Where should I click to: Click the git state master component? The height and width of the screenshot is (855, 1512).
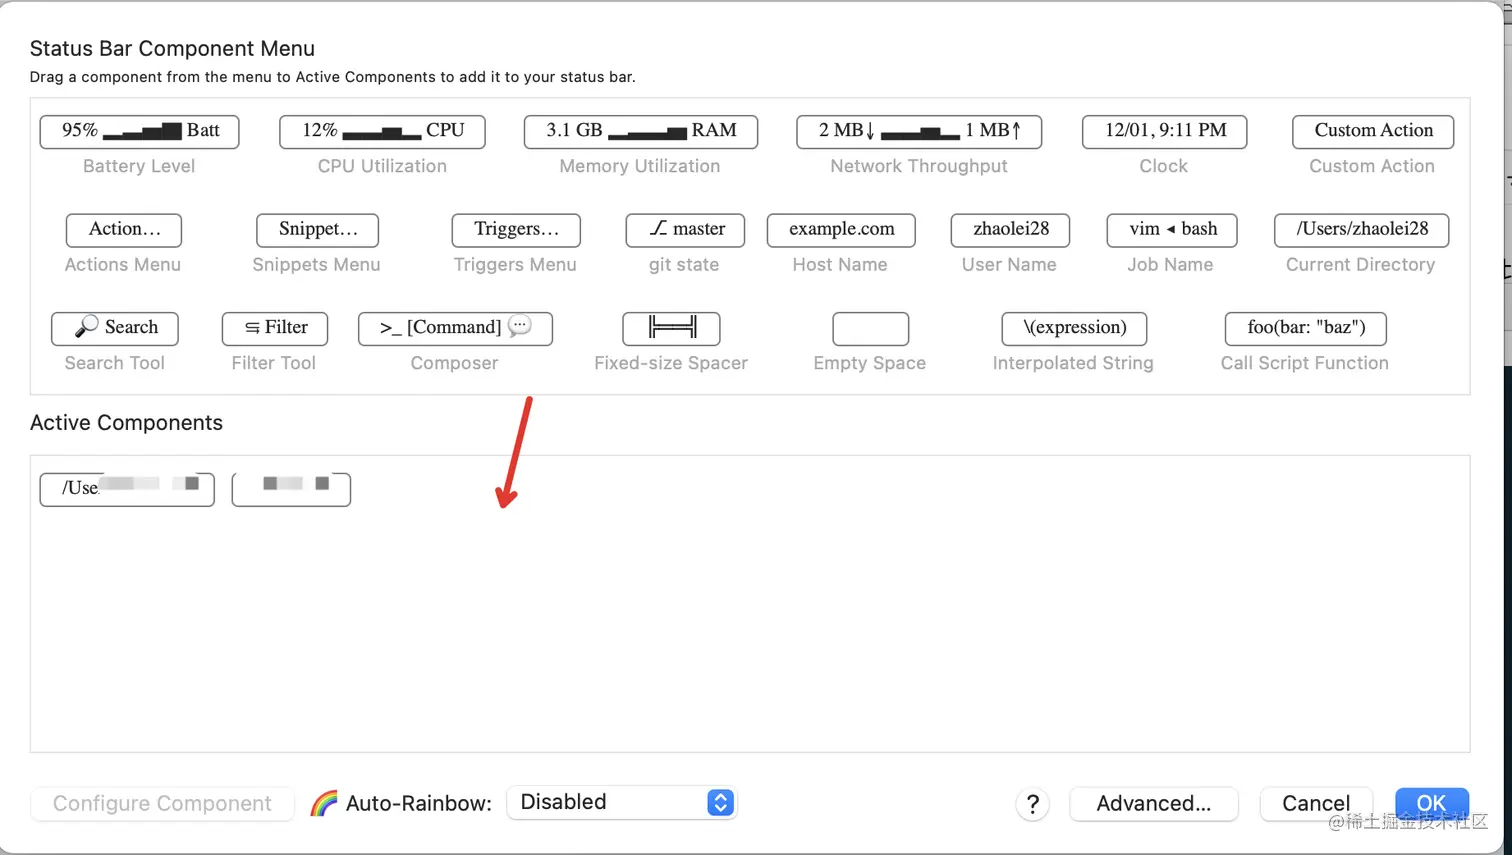685,230
